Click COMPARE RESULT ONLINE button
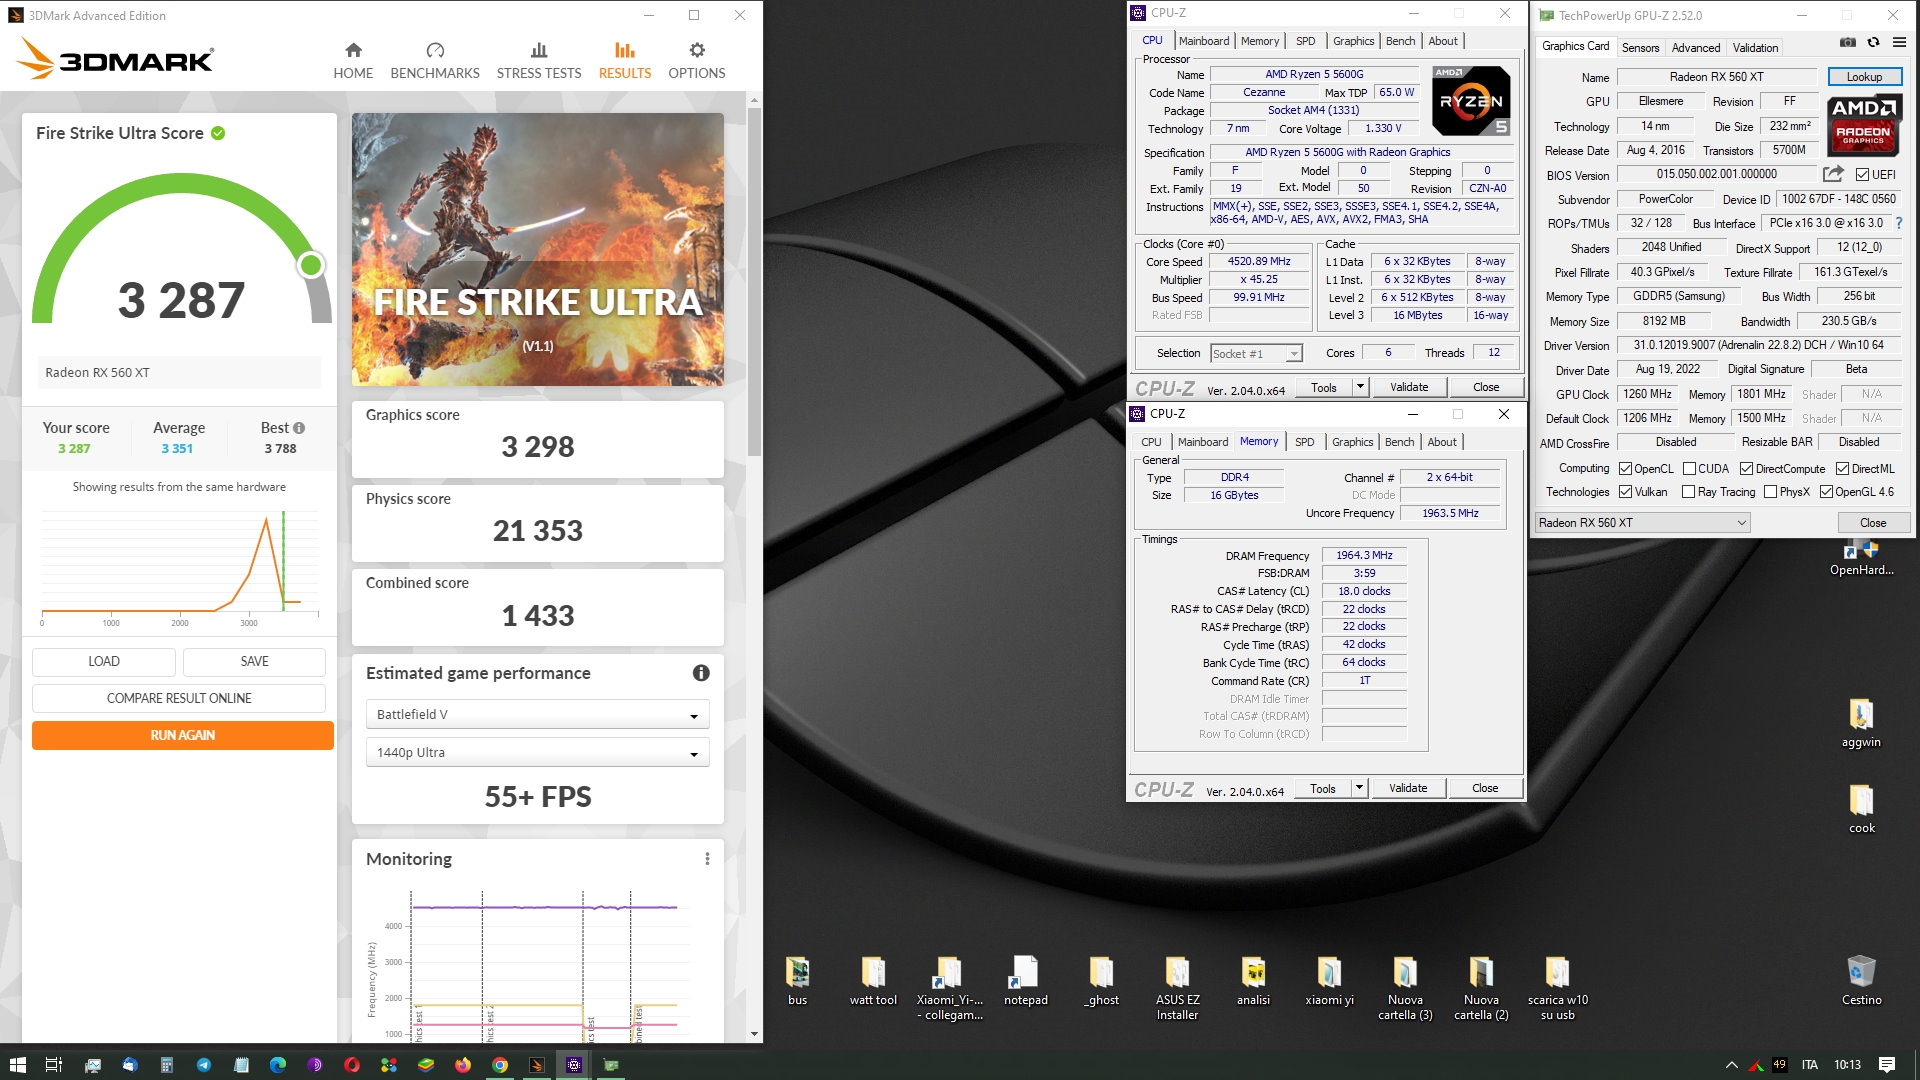Screen dimensions: 1920x1080 click(179, 698)
